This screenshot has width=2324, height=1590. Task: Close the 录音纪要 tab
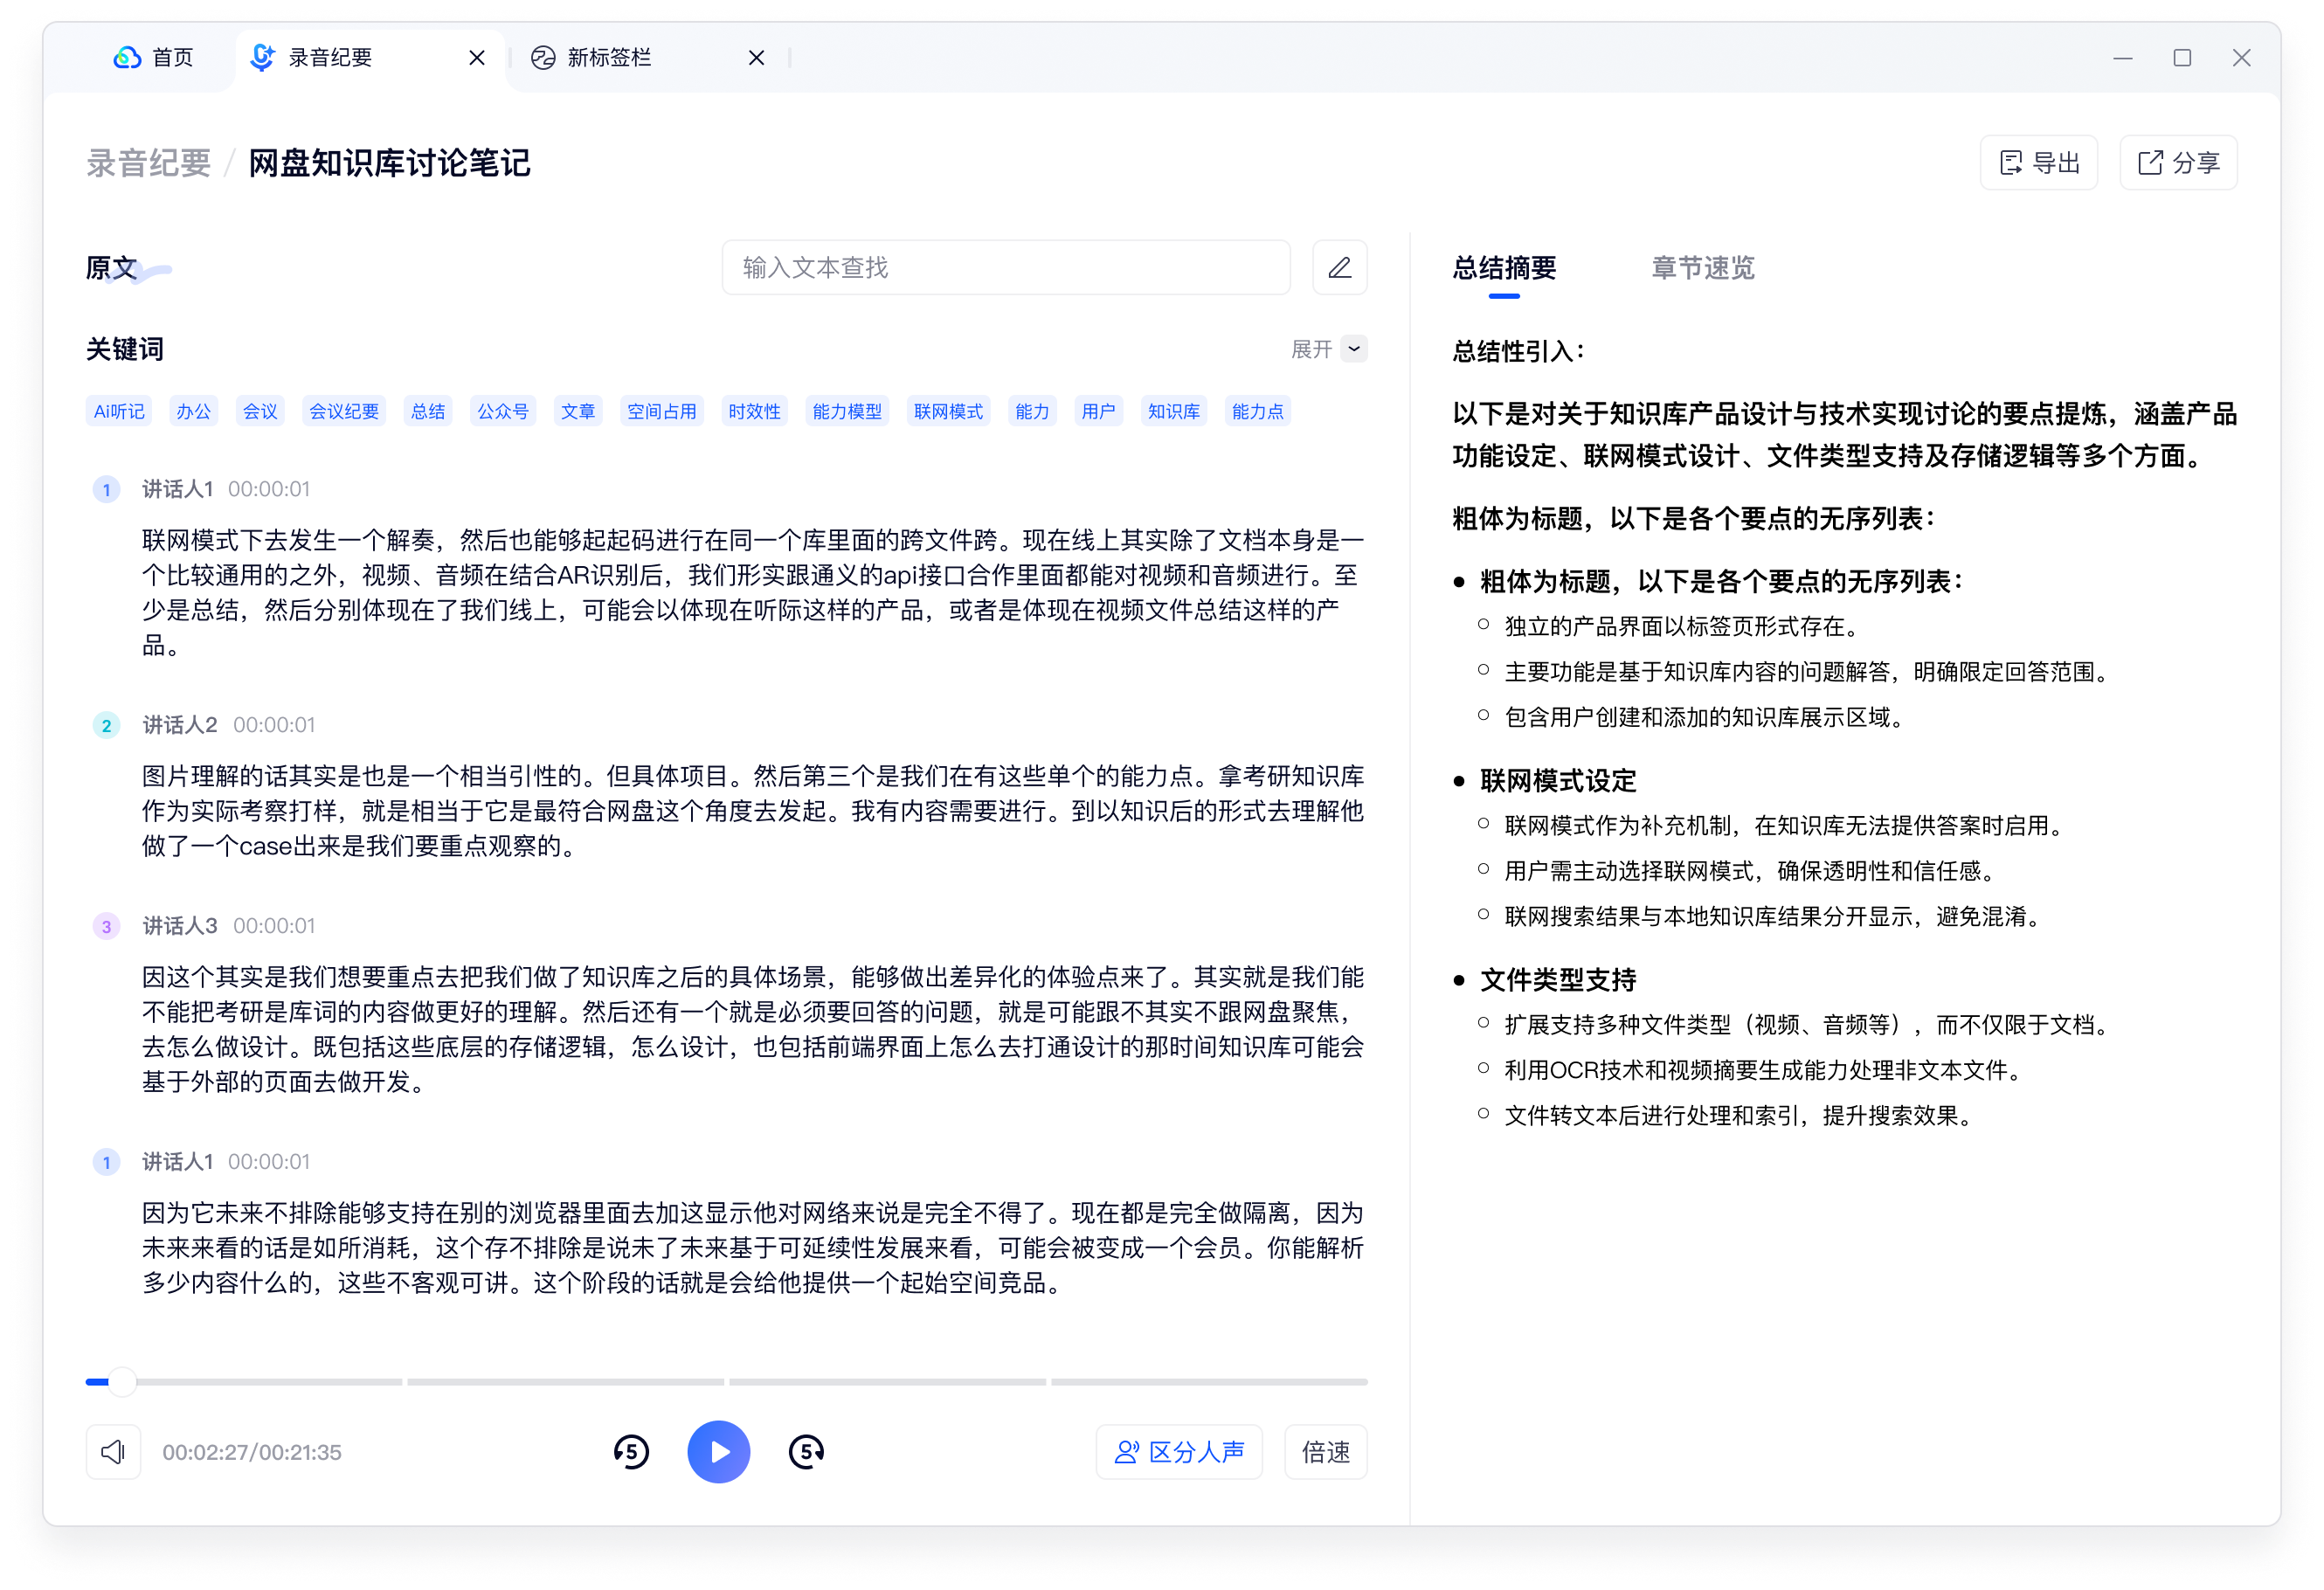tap(477, 58)
